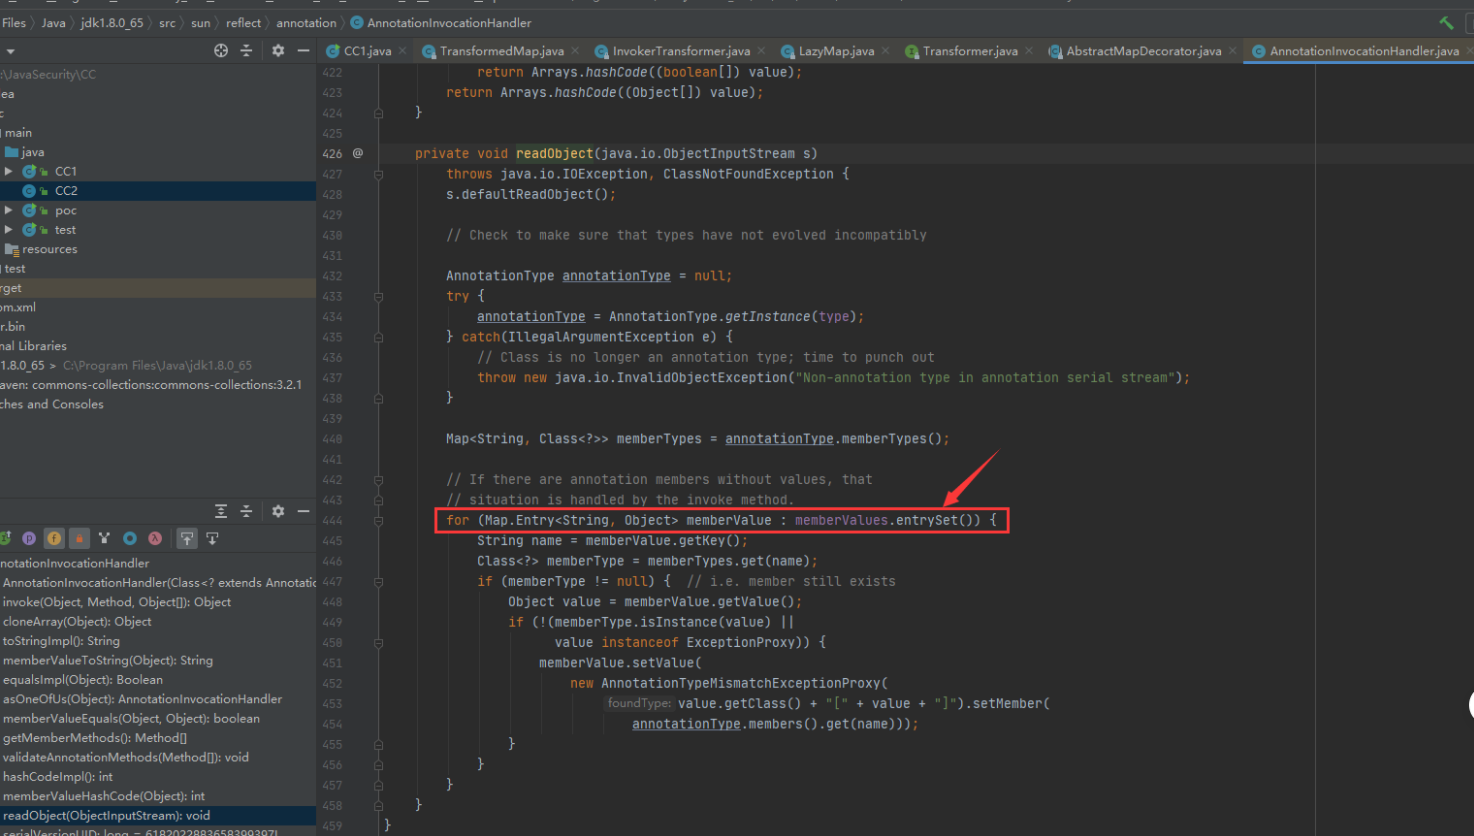
Task: Expand the test class node
Action: point(9,229)
